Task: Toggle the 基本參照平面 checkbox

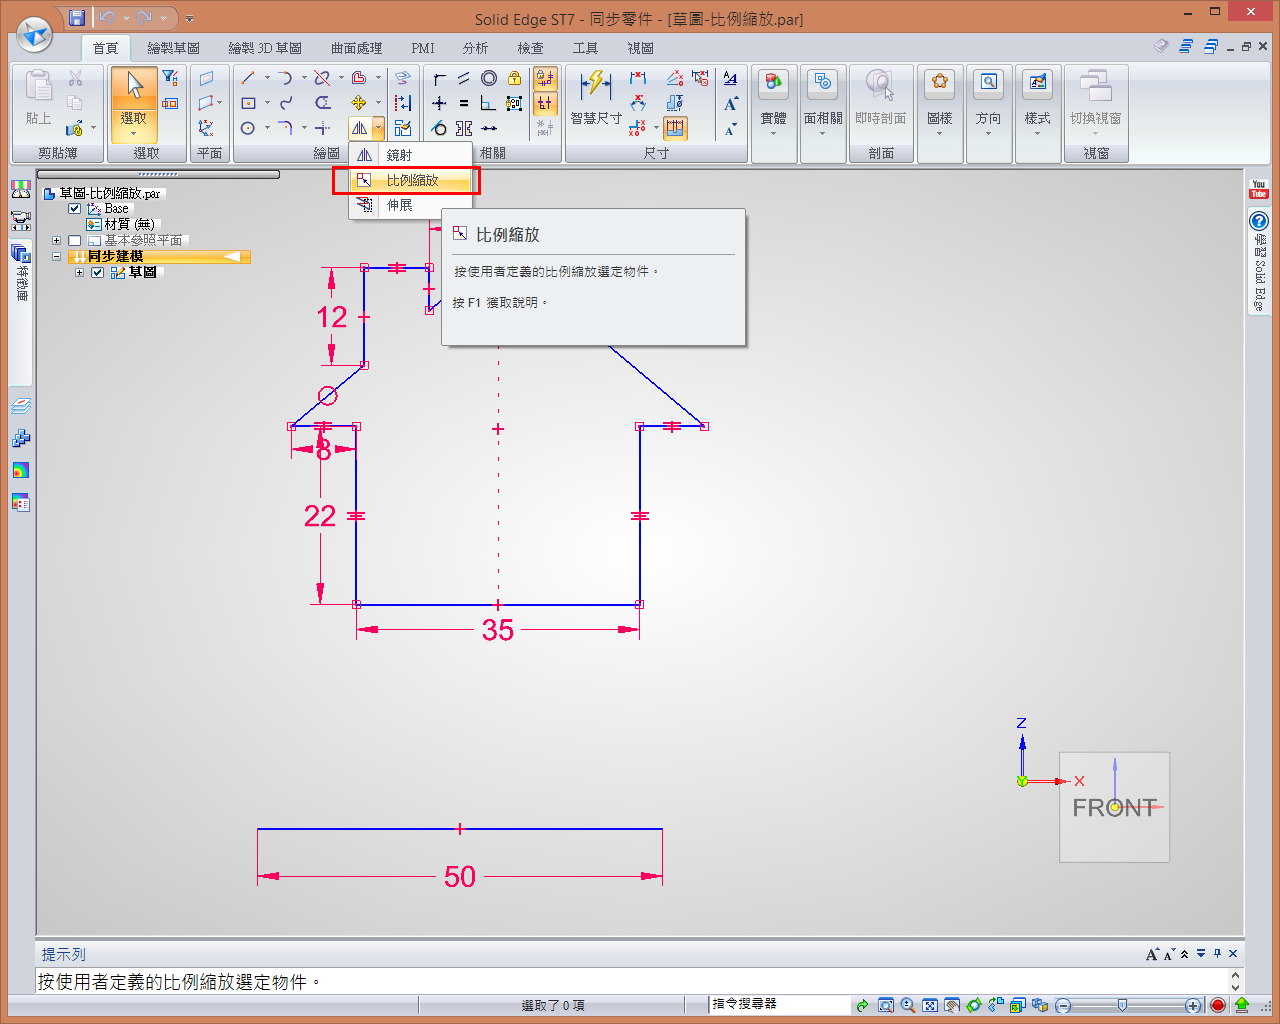Action: point(74,241)
